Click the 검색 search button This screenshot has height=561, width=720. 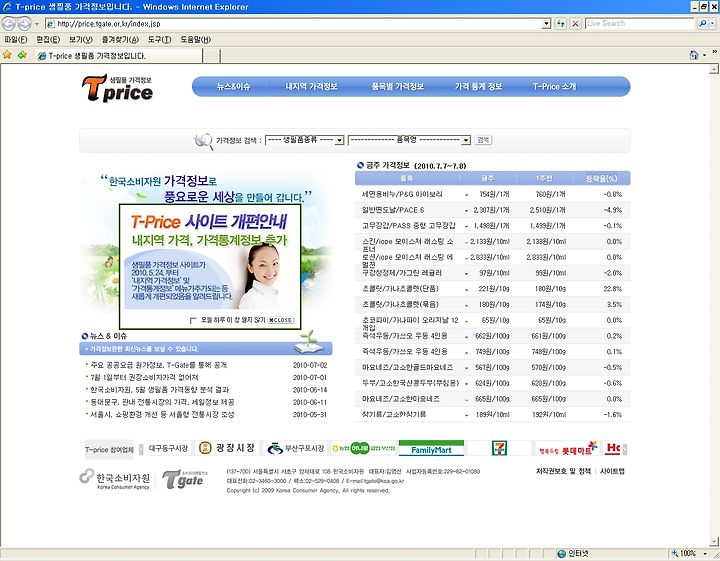483,140
